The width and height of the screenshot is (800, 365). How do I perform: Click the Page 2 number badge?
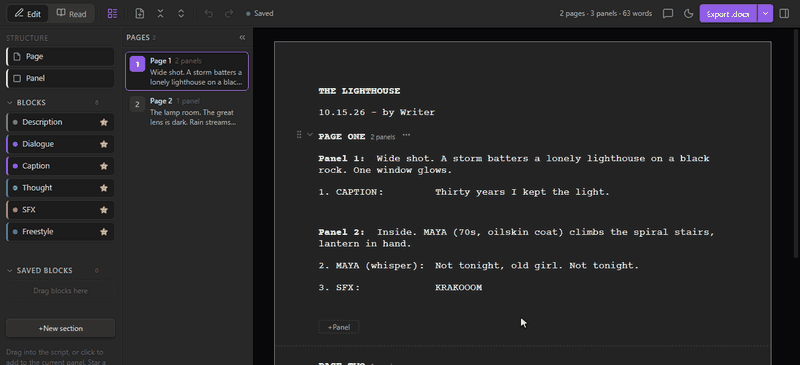click(137, 105)
